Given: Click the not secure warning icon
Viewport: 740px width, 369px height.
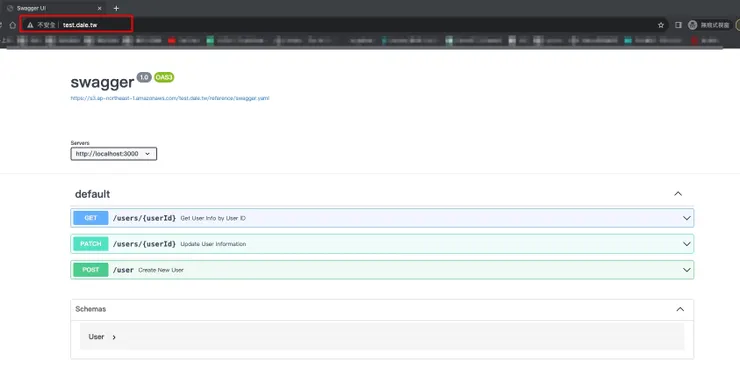Looking at the screenshot, I should pyautogui.click(x=30, y=25).
